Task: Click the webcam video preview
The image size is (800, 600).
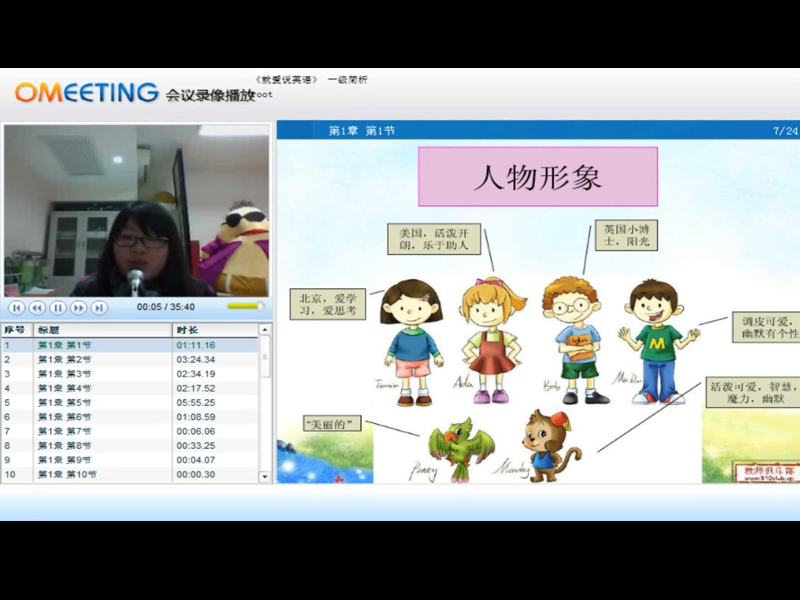Action: tap(136, 210)
